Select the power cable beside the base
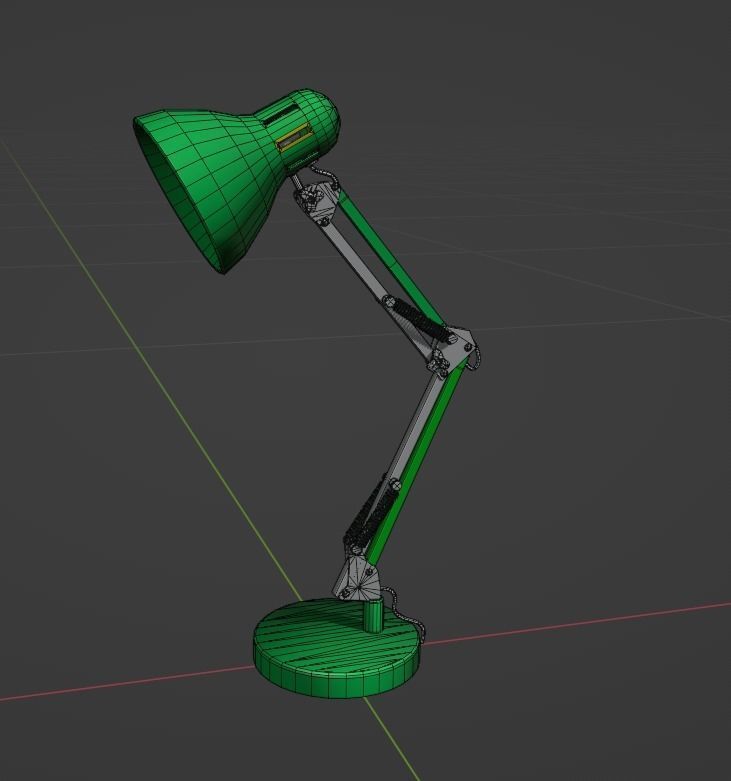The image size is (731, 781). point(404,614)
